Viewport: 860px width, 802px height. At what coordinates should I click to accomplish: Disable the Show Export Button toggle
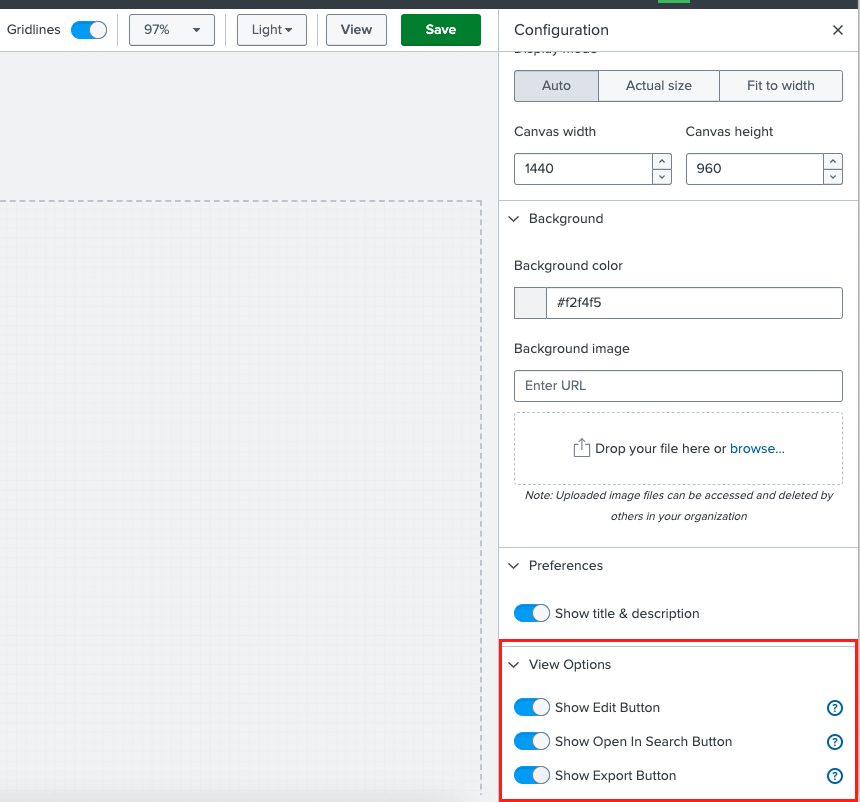(532, 775)
